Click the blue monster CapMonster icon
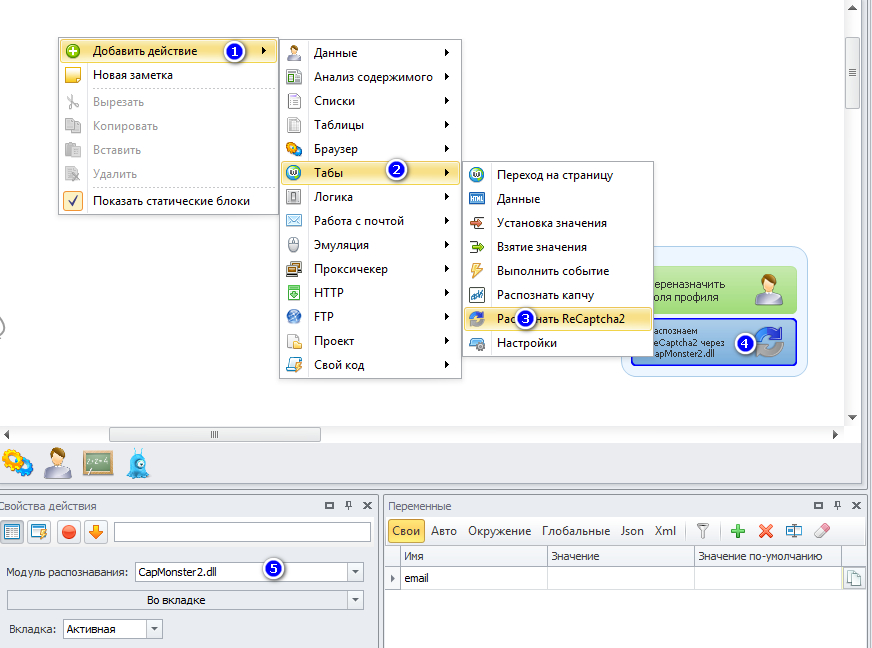 click(138, 463)
